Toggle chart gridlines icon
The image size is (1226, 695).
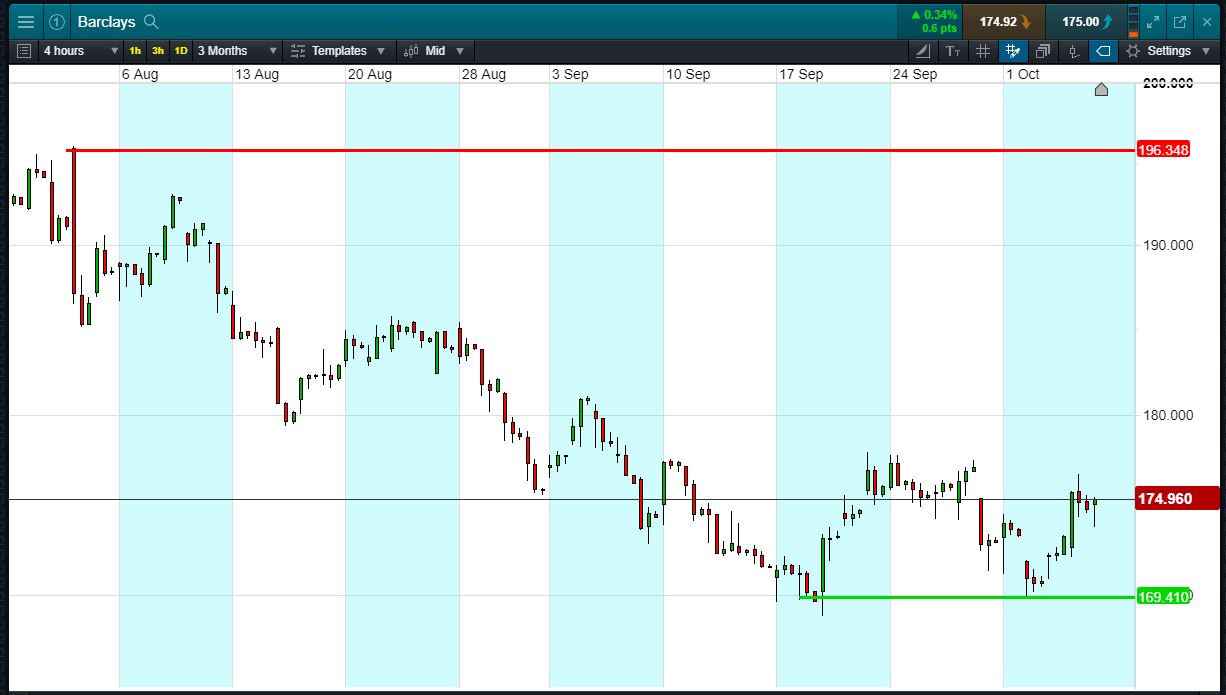pos(983,51)
